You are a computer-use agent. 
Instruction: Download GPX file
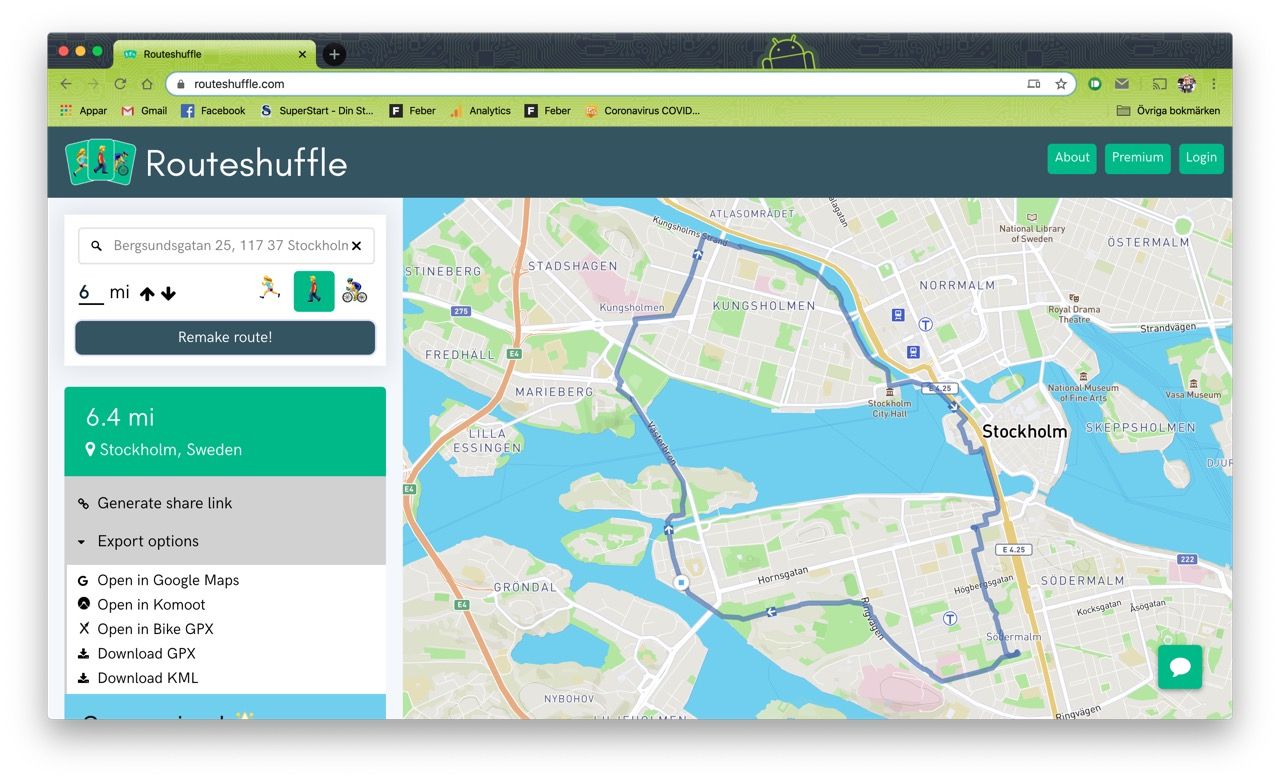146,653
